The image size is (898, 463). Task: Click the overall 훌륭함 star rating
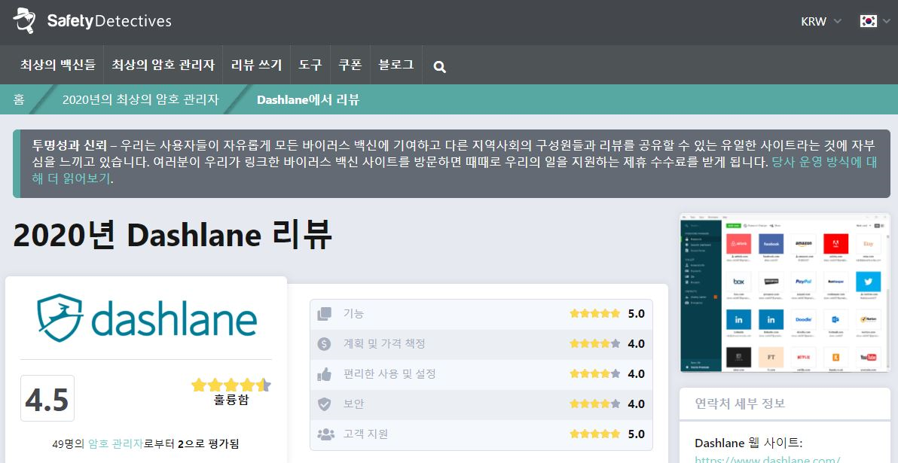click(x=231, y=384)
